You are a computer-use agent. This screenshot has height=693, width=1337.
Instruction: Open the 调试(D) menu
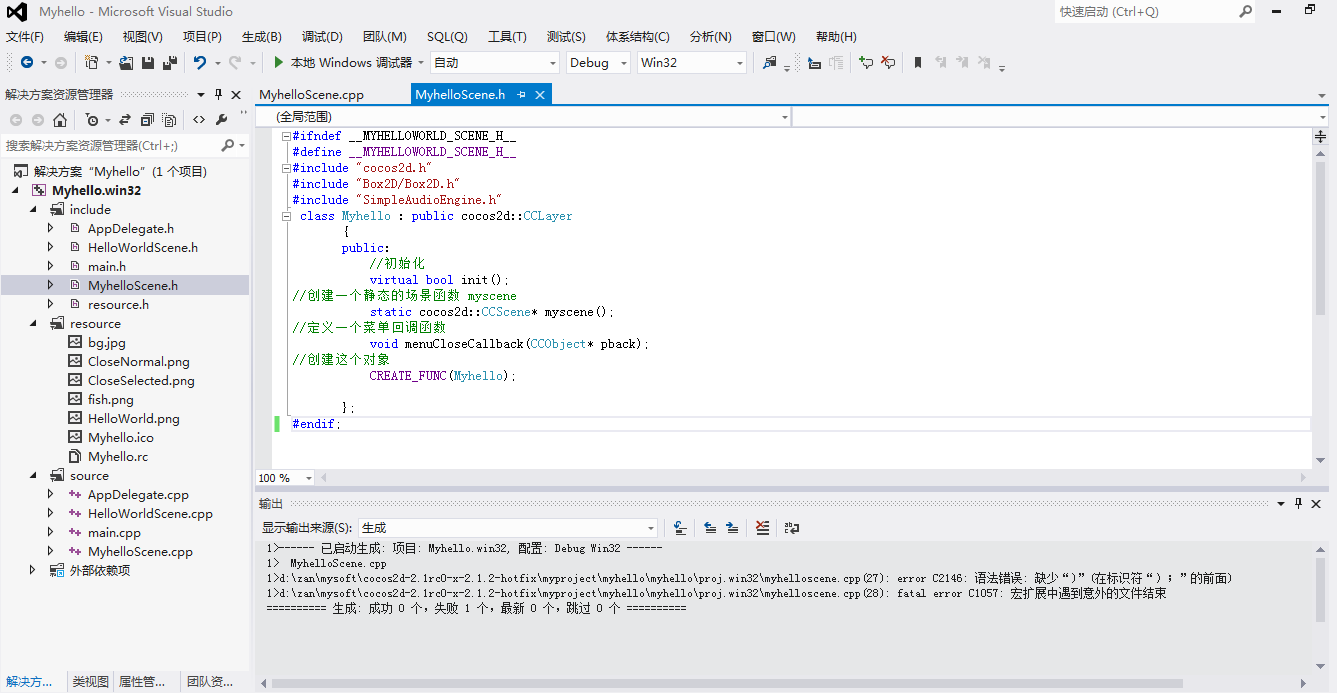322,37
